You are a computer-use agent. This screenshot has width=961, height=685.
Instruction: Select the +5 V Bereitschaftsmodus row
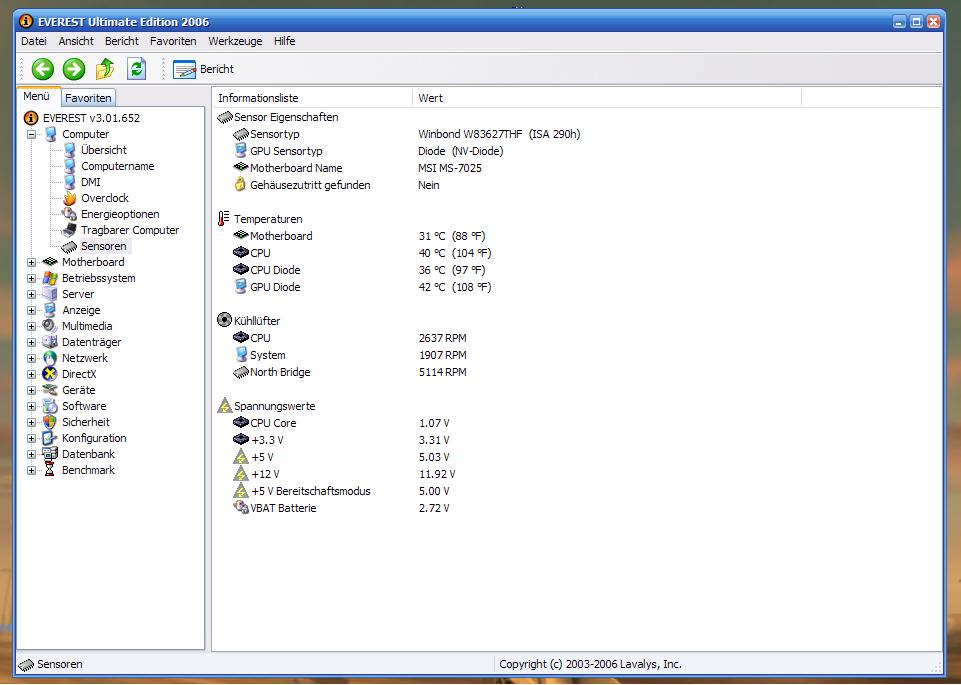tap(341, 491)
